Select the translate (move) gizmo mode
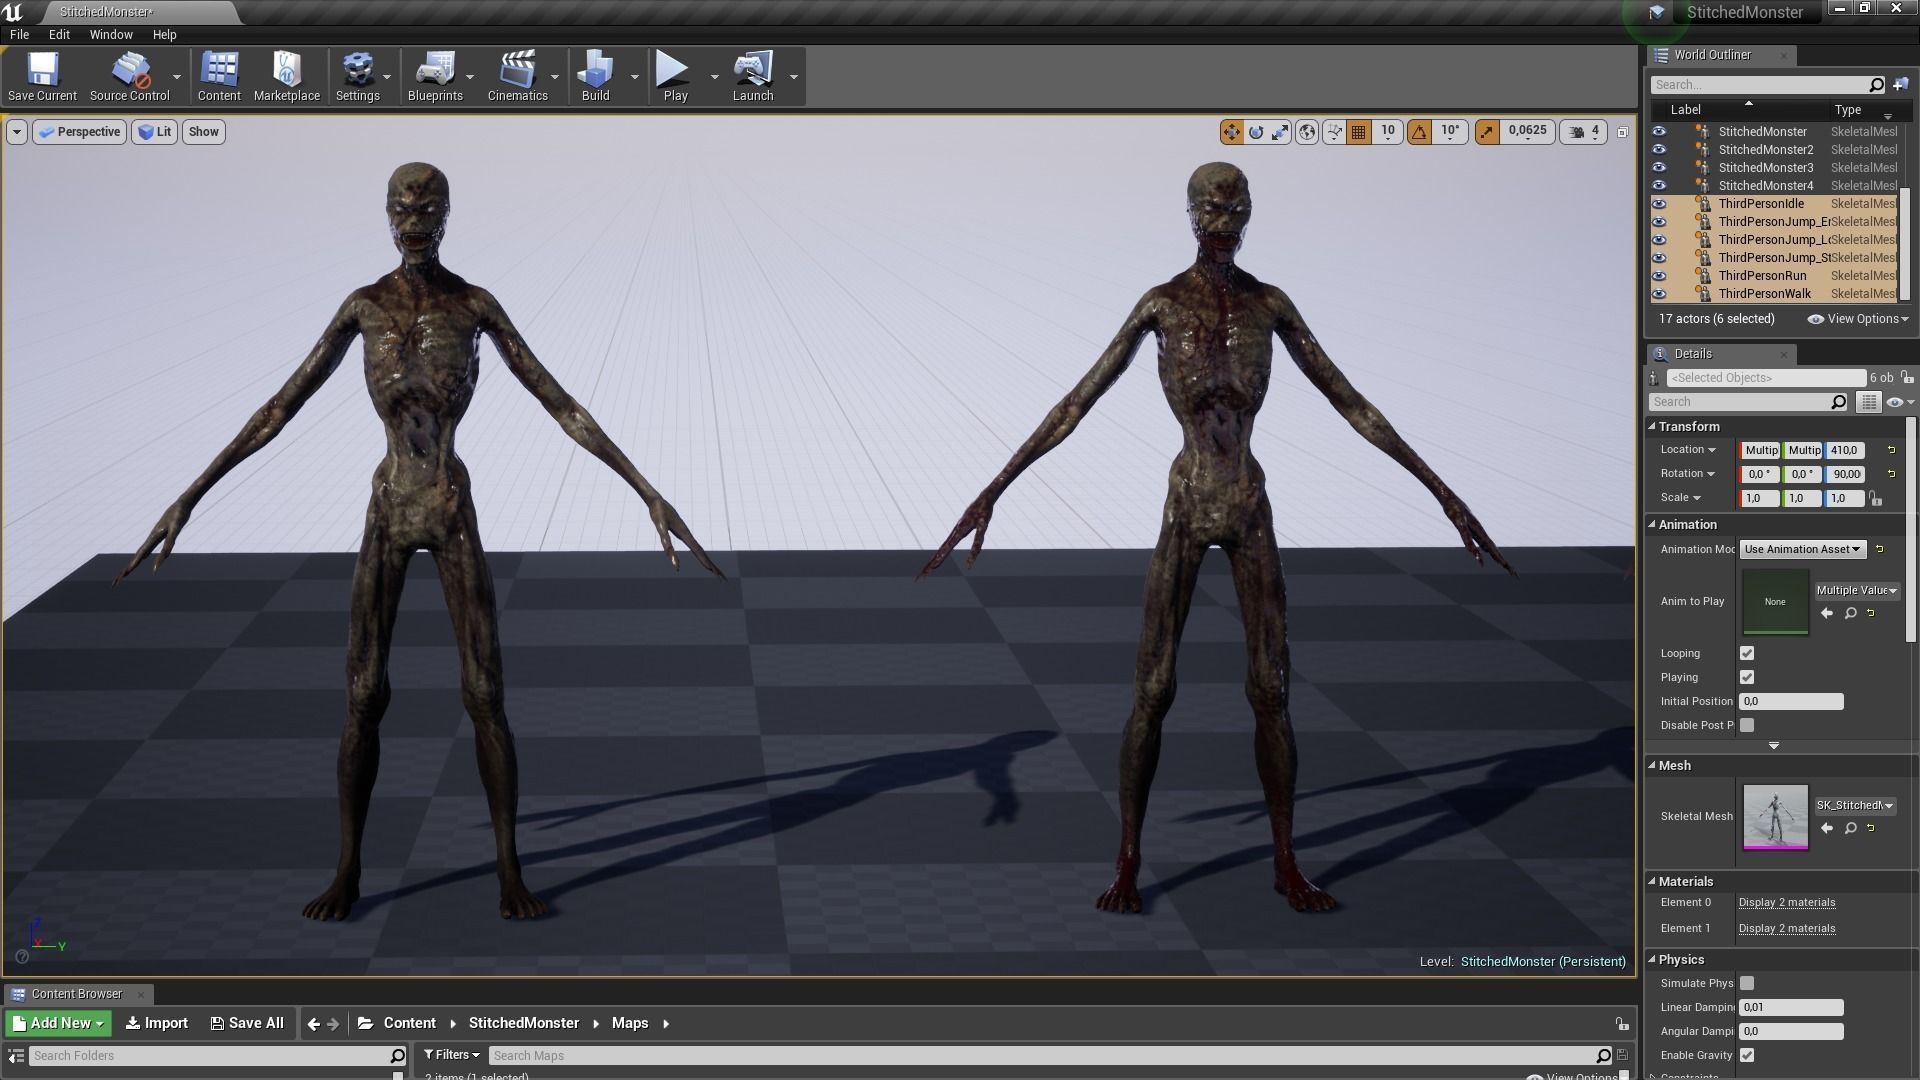This screenshot has width=1920, height=1080. click(x=1231, y=132)
